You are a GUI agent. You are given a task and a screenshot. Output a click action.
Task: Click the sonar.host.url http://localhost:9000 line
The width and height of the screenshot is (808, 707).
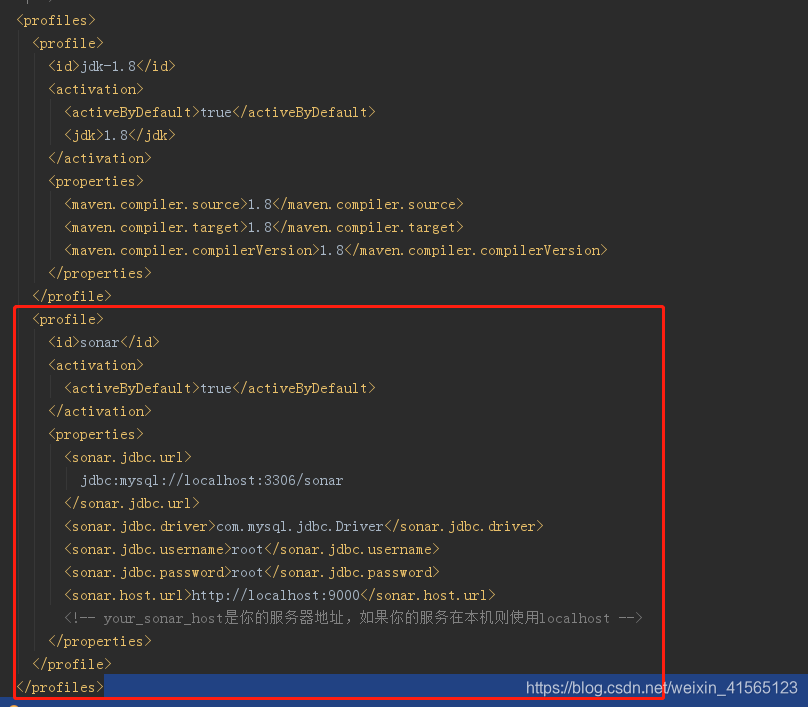280,596
